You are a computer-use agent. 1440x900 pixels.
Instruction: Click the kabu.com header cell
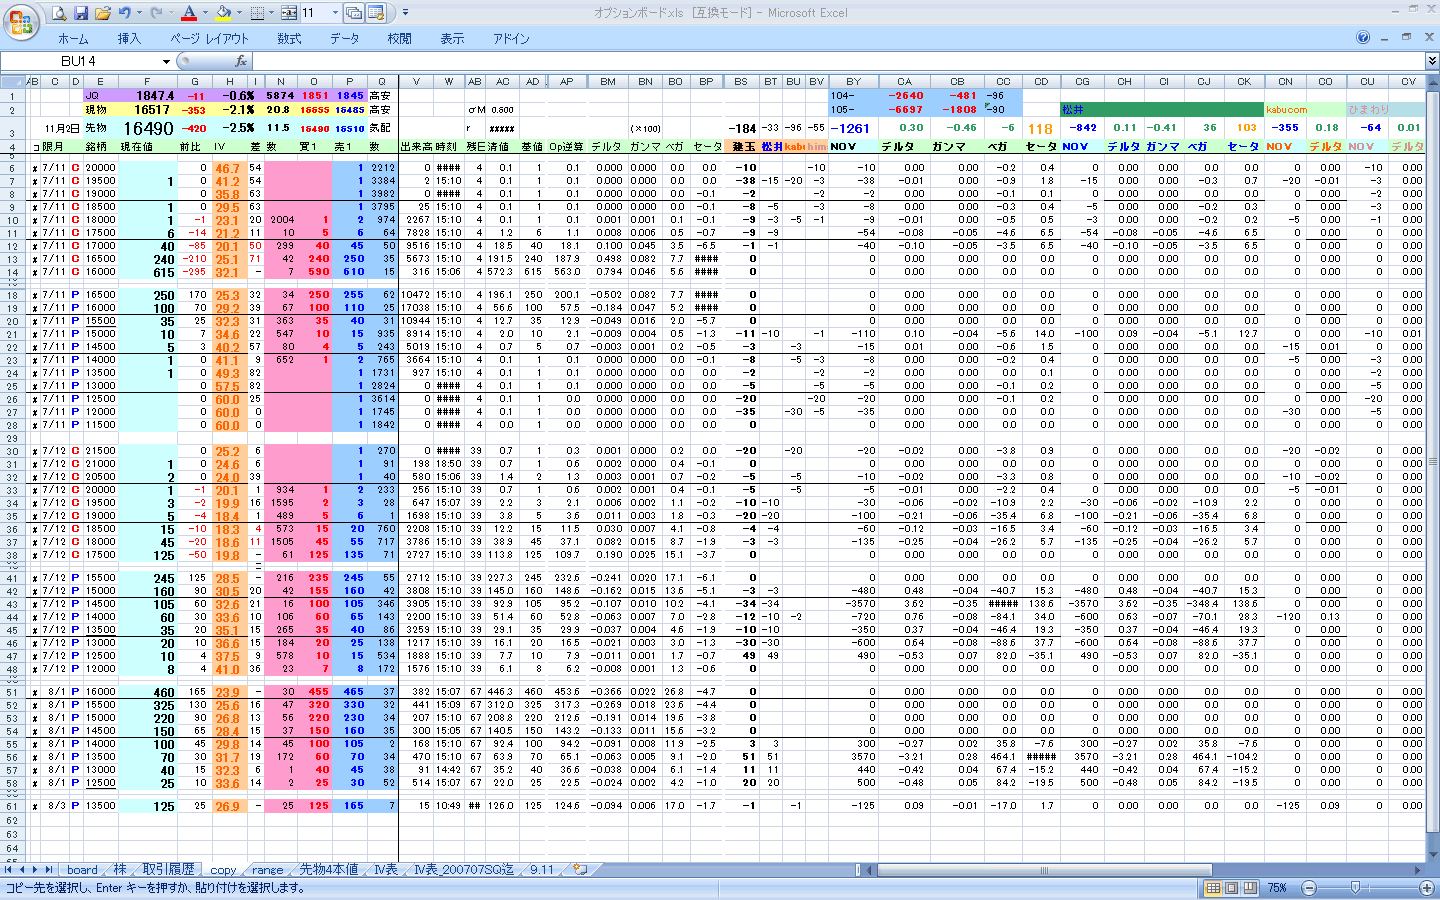point(1306,110)
